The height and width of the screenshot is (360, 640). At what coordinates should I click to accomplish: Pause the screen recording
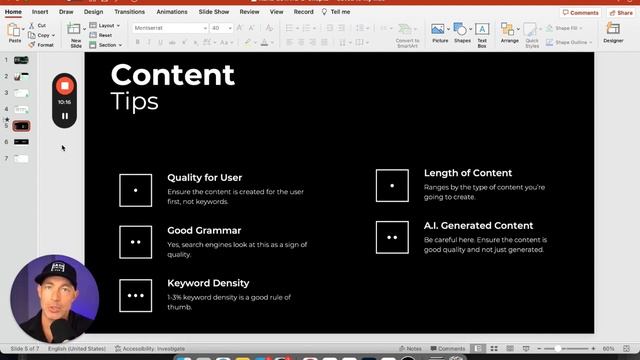tap(64, 116)
